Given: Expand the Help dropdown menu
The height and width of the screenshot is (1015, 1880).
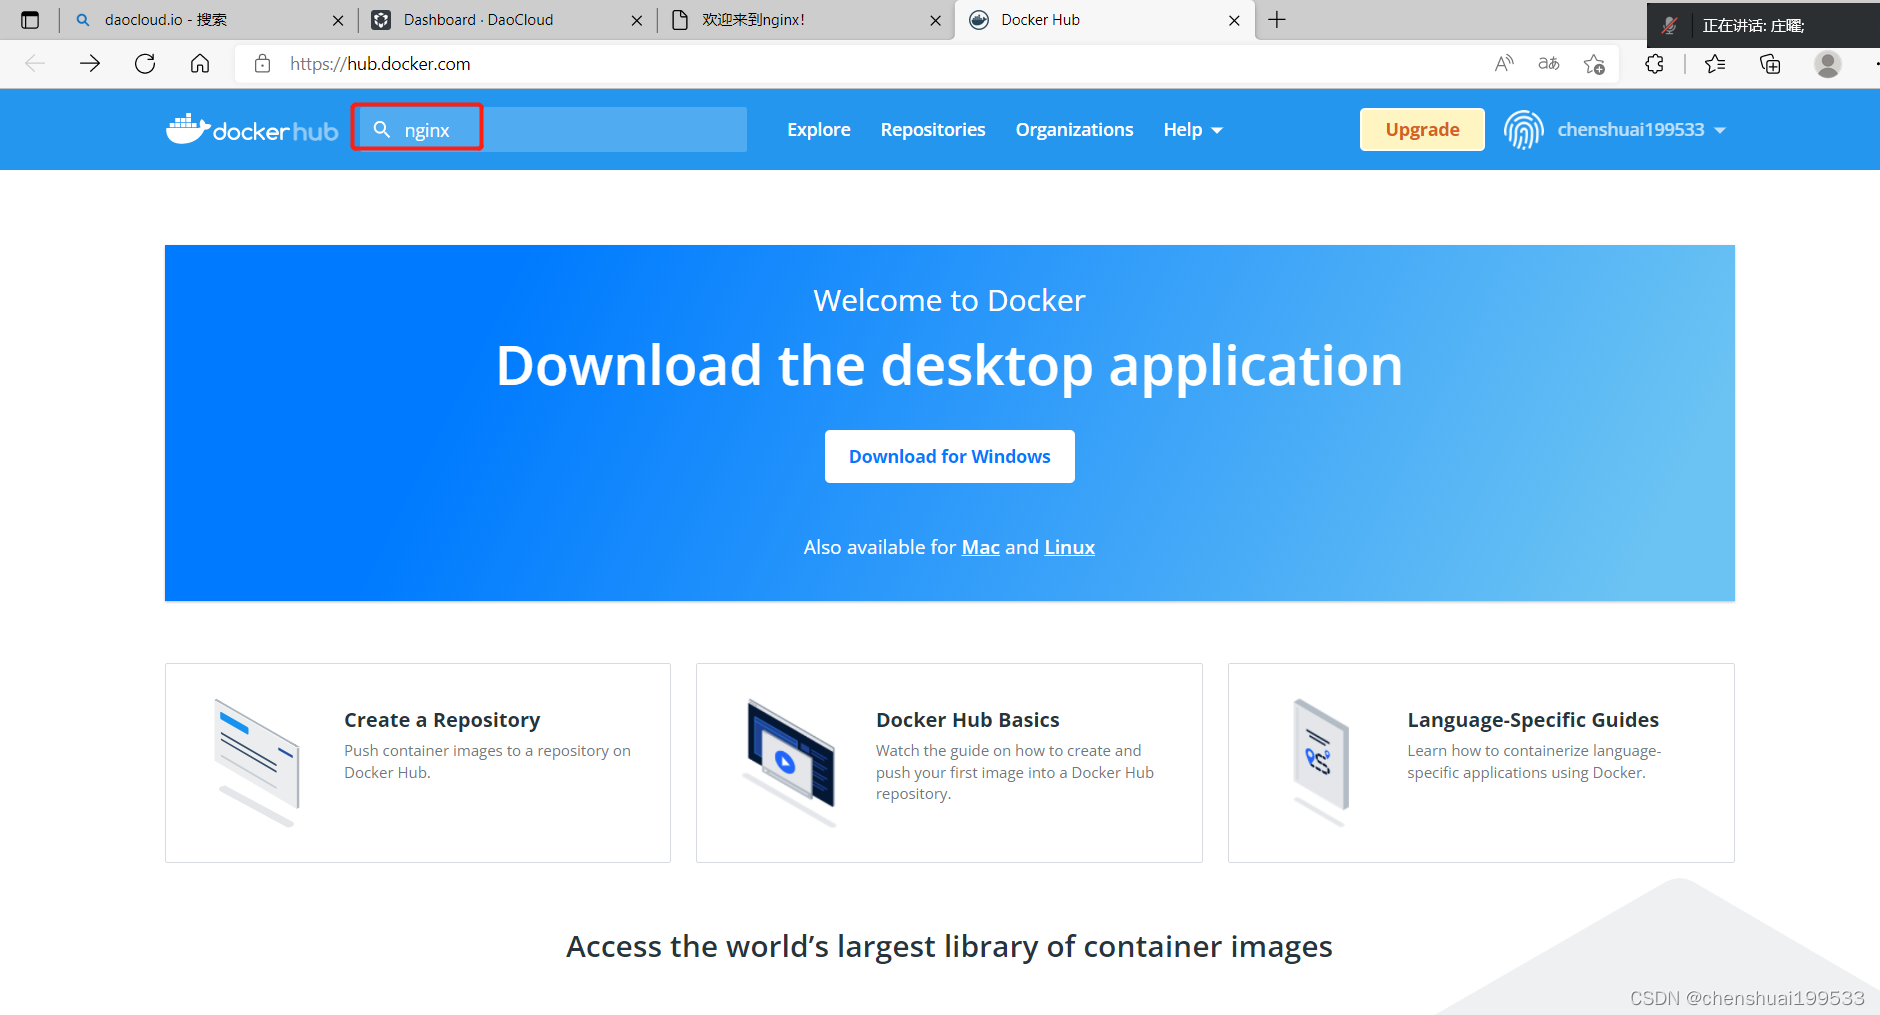Looking at the screenshot, I should 1193,130.
